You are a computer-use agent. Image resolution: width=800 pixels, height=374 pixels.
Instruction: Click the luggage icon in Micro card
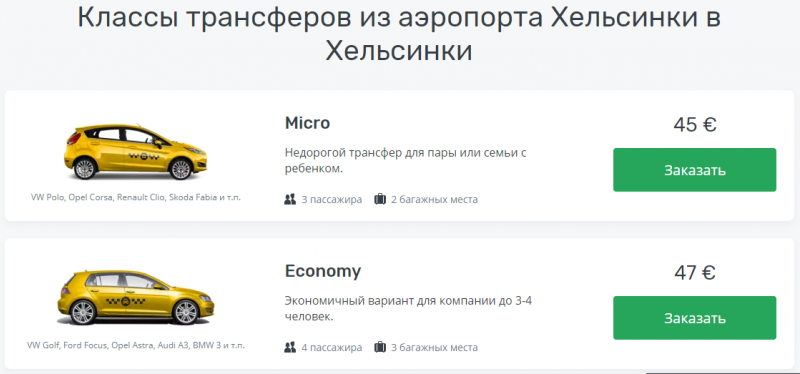tap(380, 199)
